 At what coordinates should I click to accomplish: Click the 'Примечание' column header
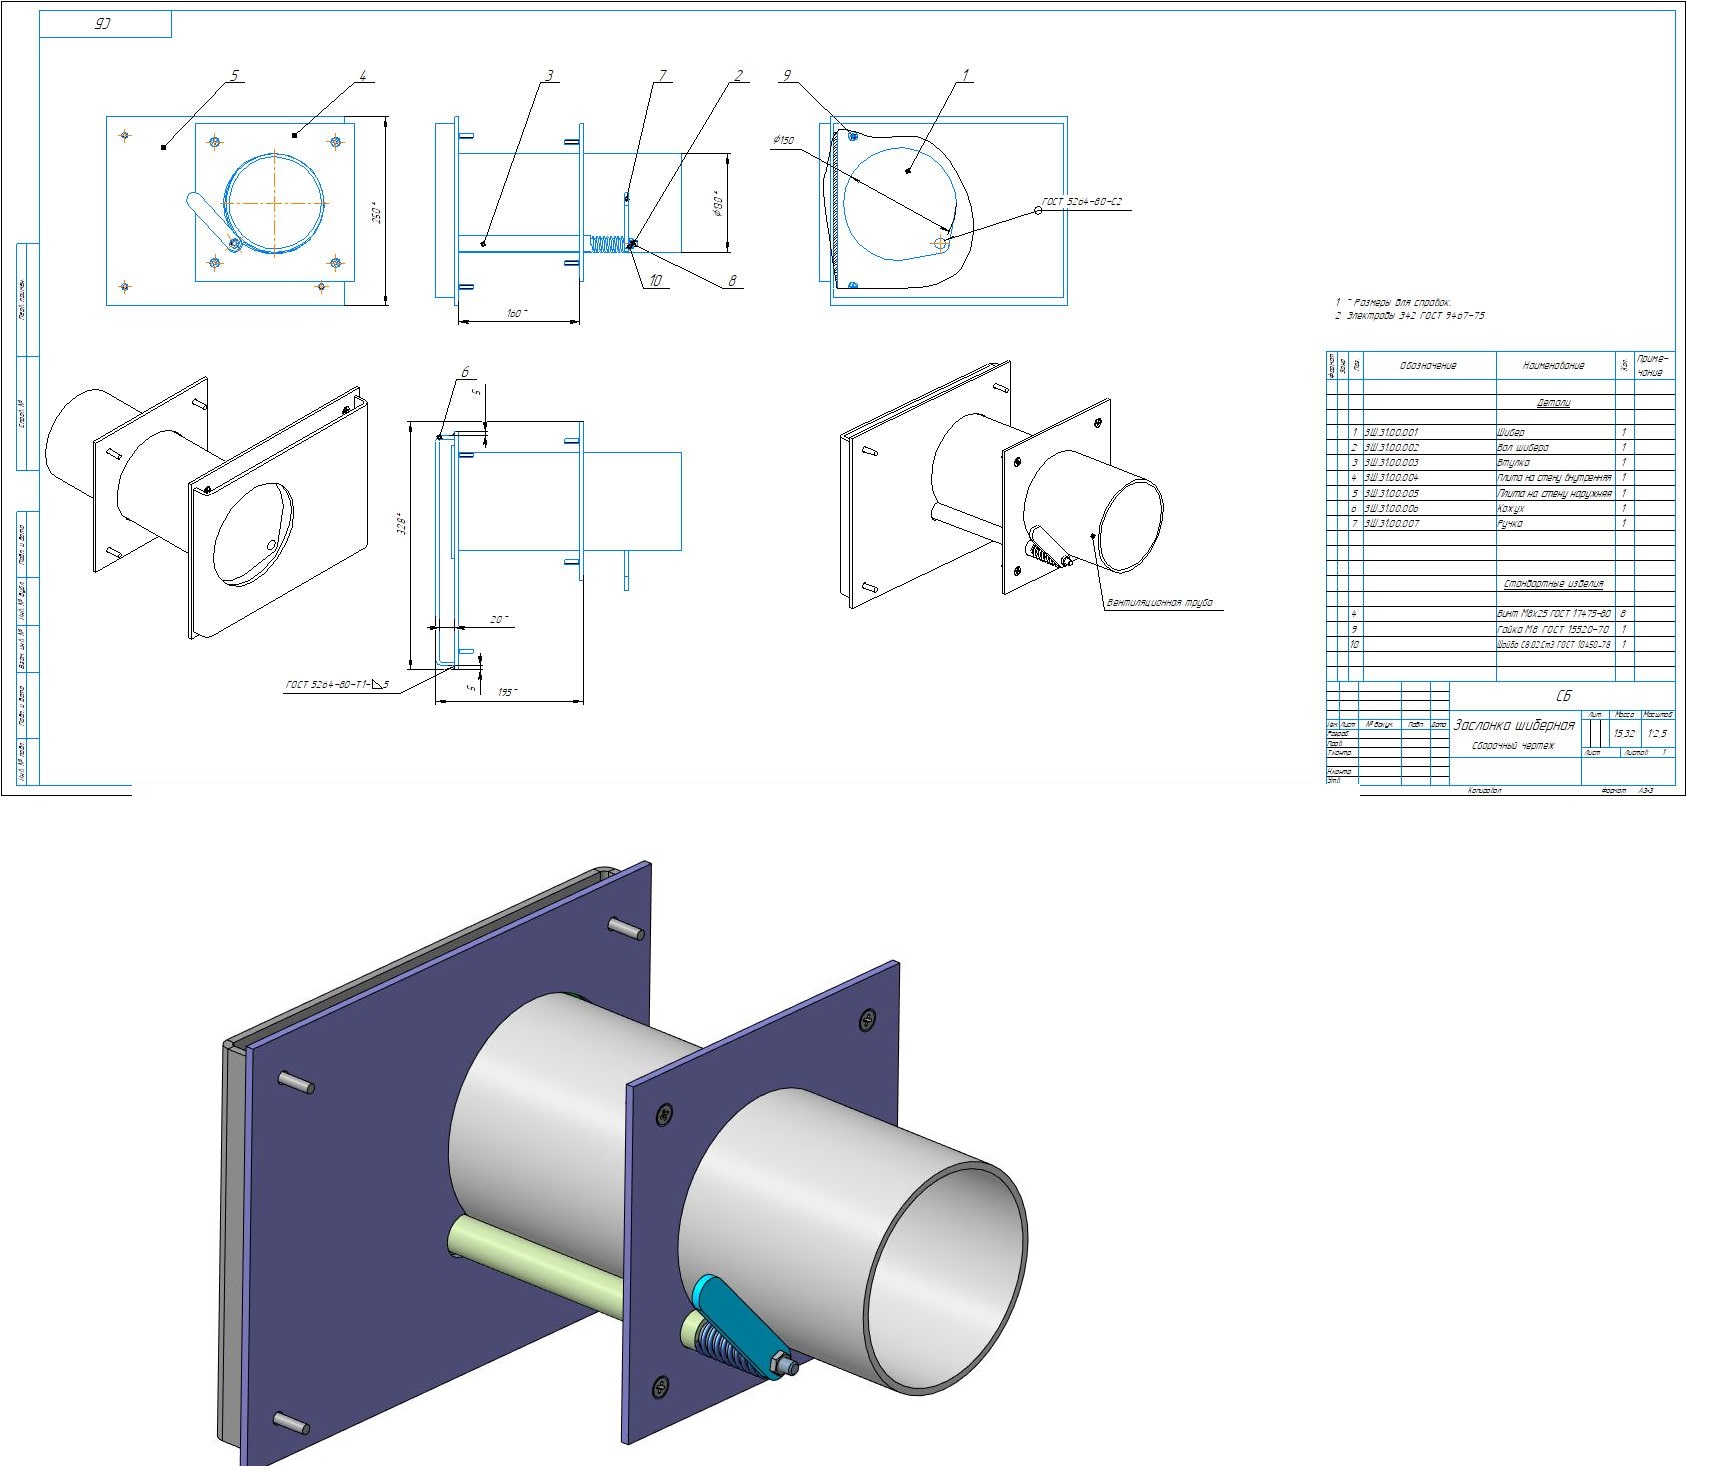(1653, 365)
